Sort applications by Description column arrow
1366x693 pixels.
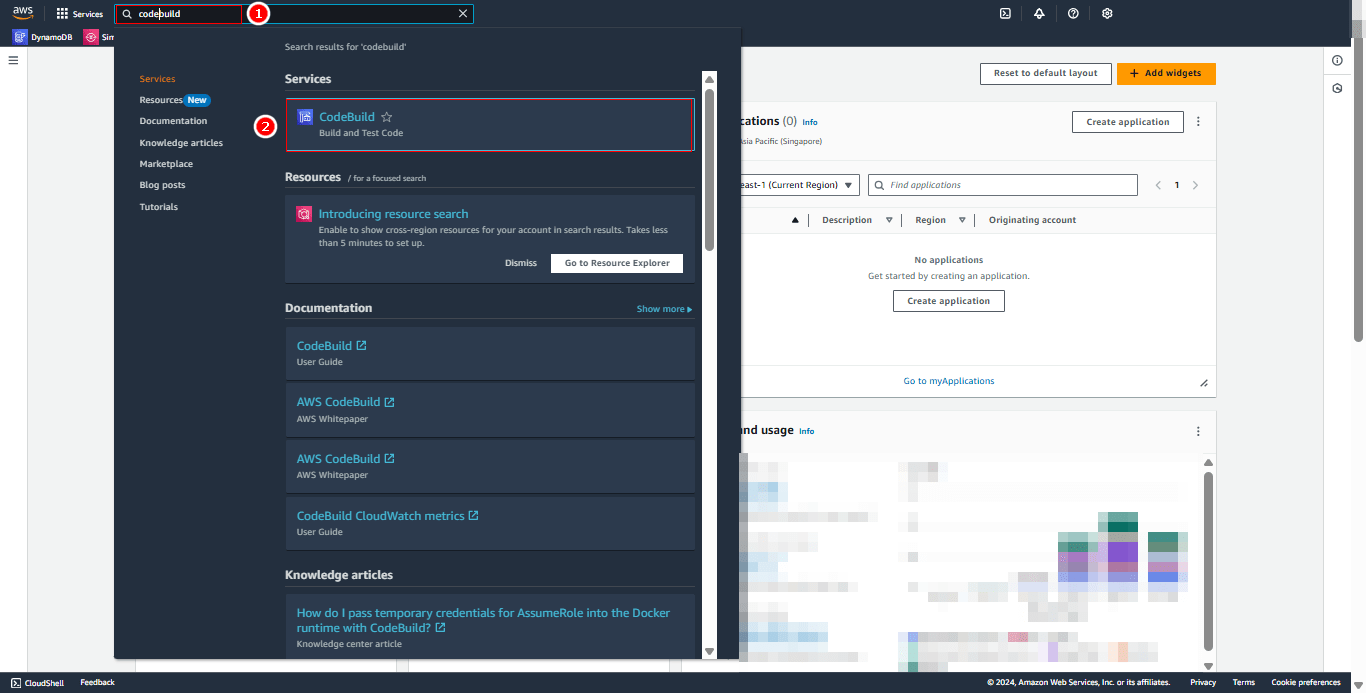[x=889, y=220]
